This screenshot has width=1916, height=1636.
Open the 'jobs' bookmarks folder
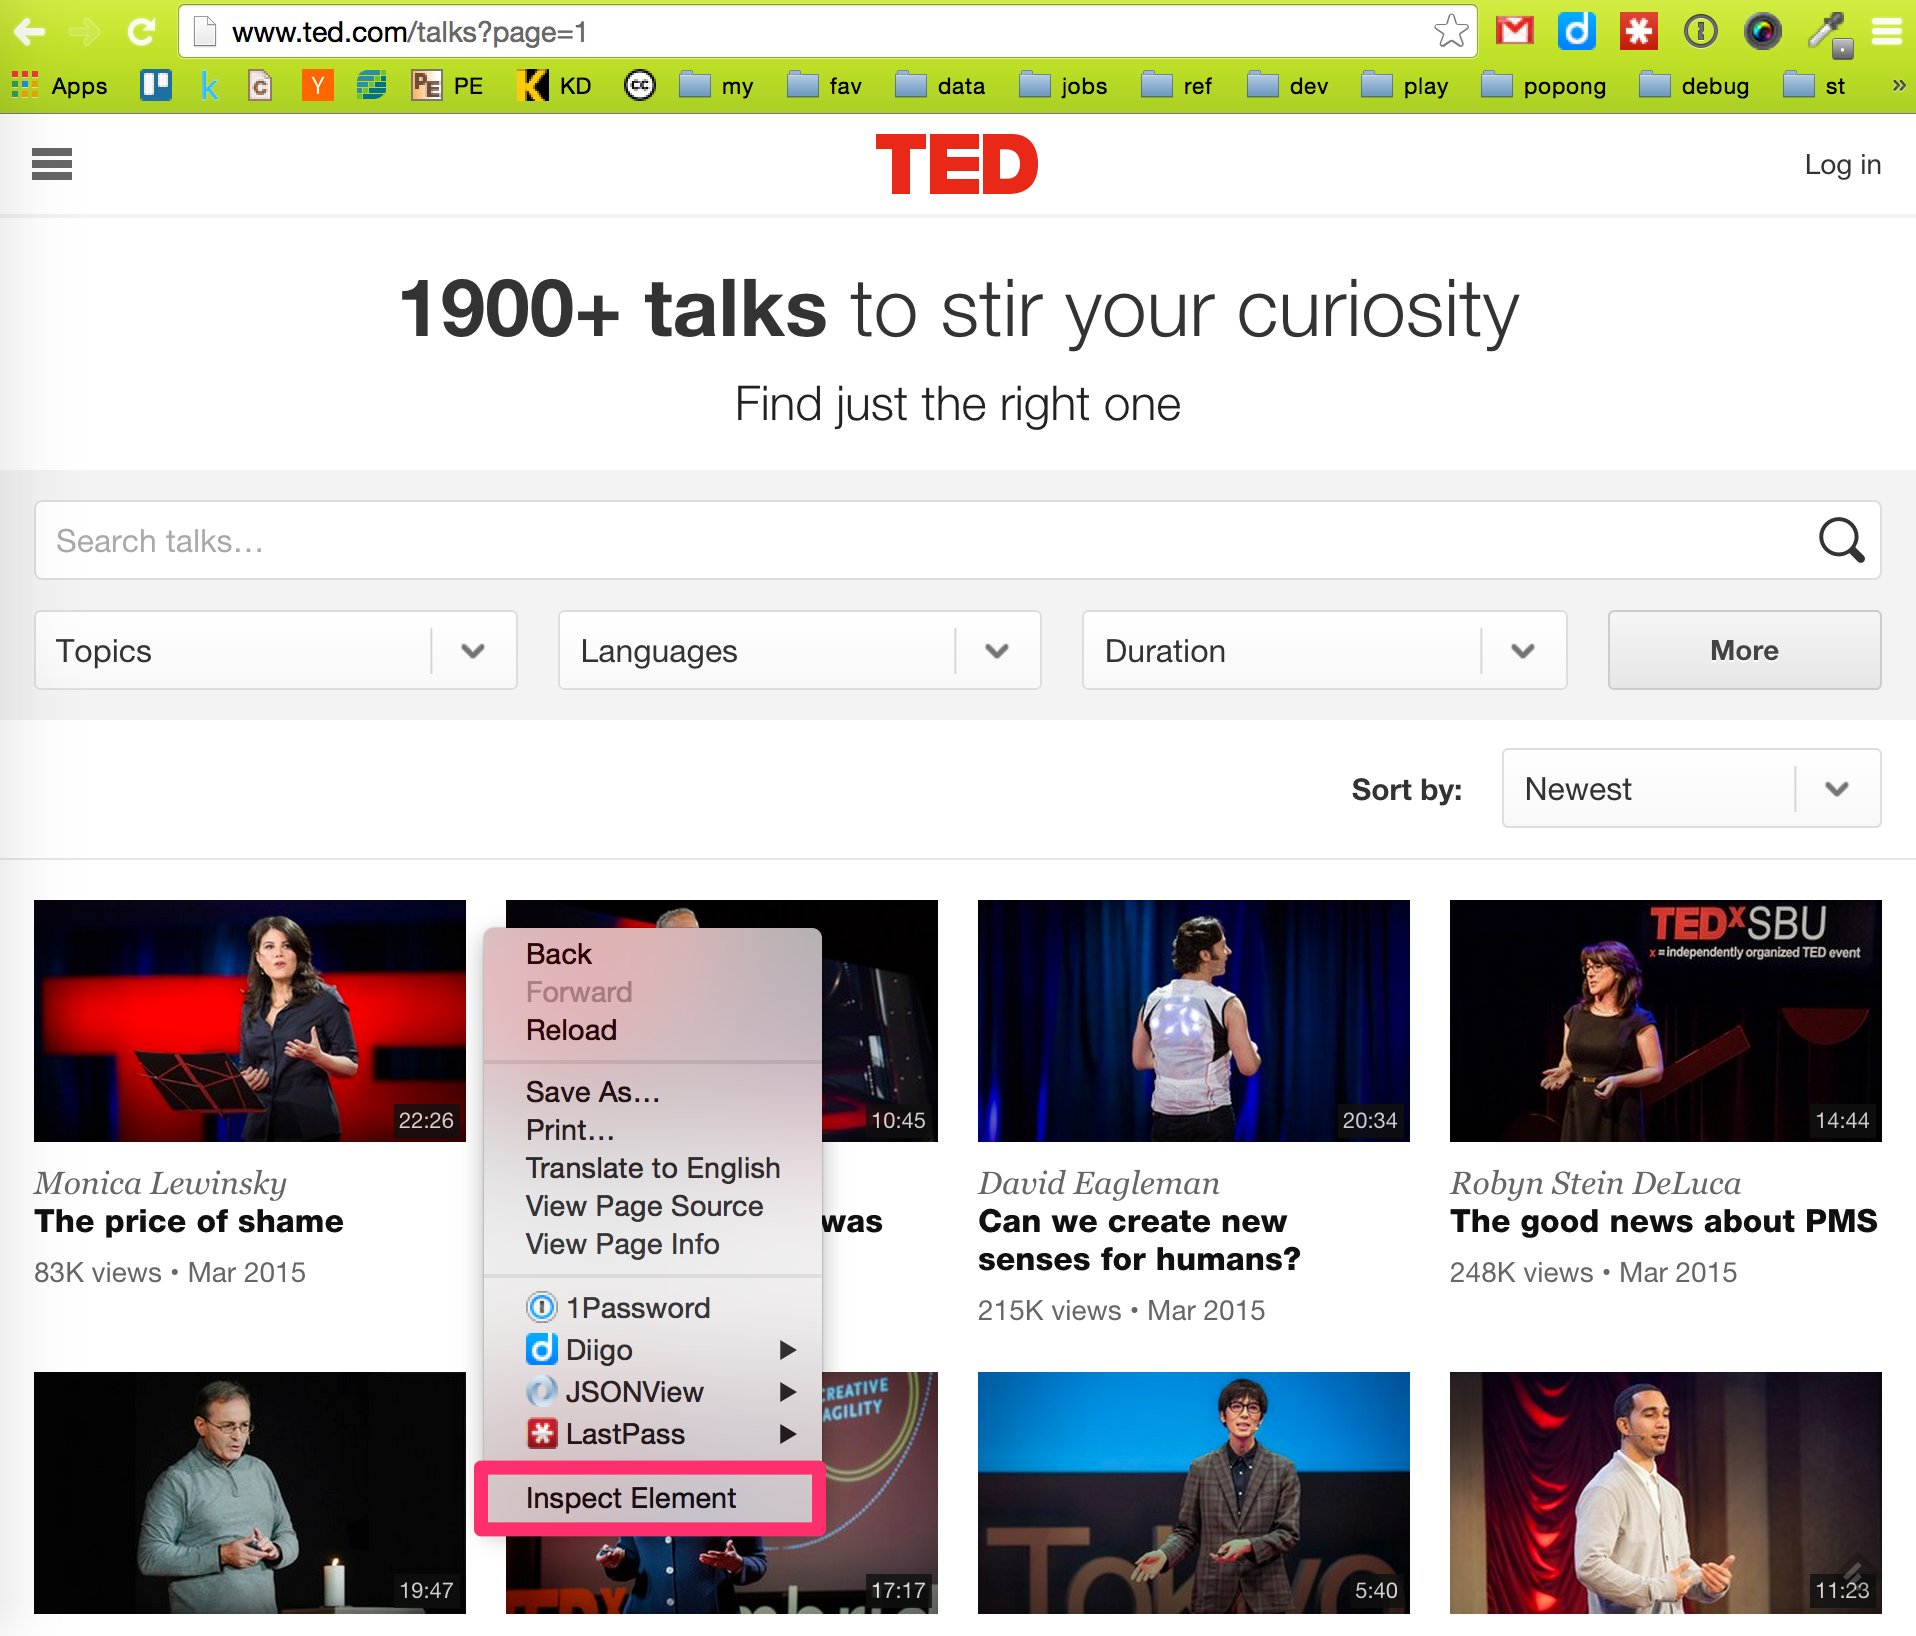[1063, 86]
